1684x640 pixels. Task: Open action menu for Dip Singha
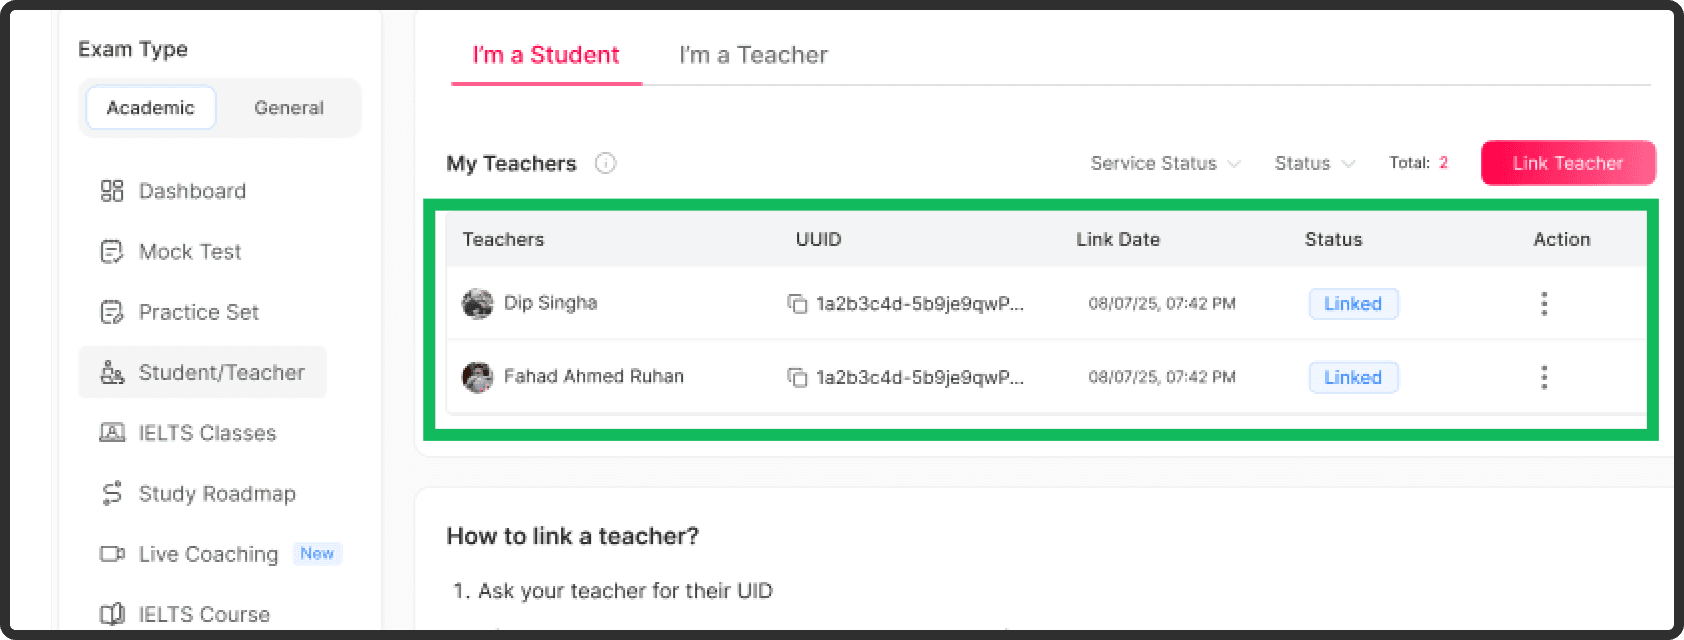coord(1544,303)
